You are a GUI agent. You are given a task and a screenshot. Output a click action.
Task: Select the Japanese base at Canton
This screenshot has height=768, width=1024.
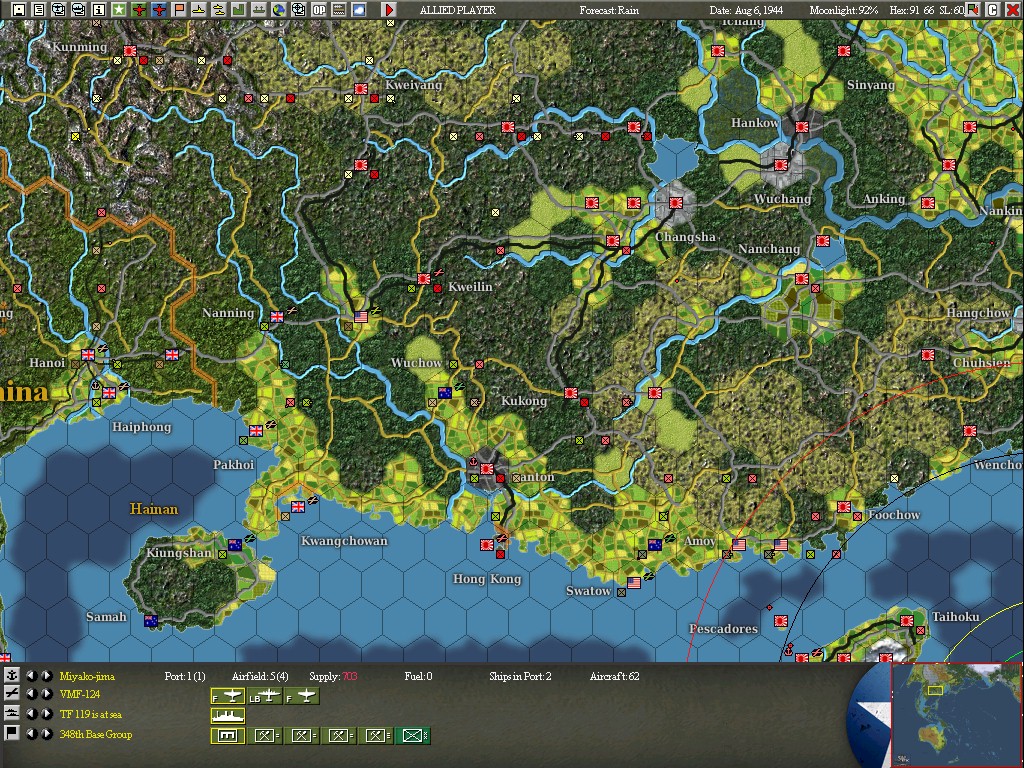[487, 468]
